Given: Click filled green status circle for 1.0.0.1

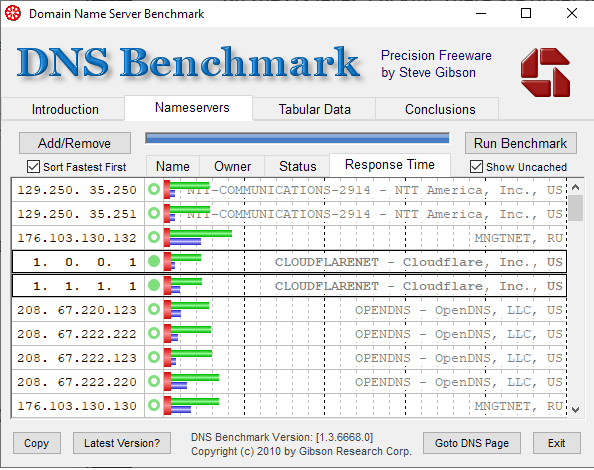Looking at the screenshot, I should pos(154,261).
